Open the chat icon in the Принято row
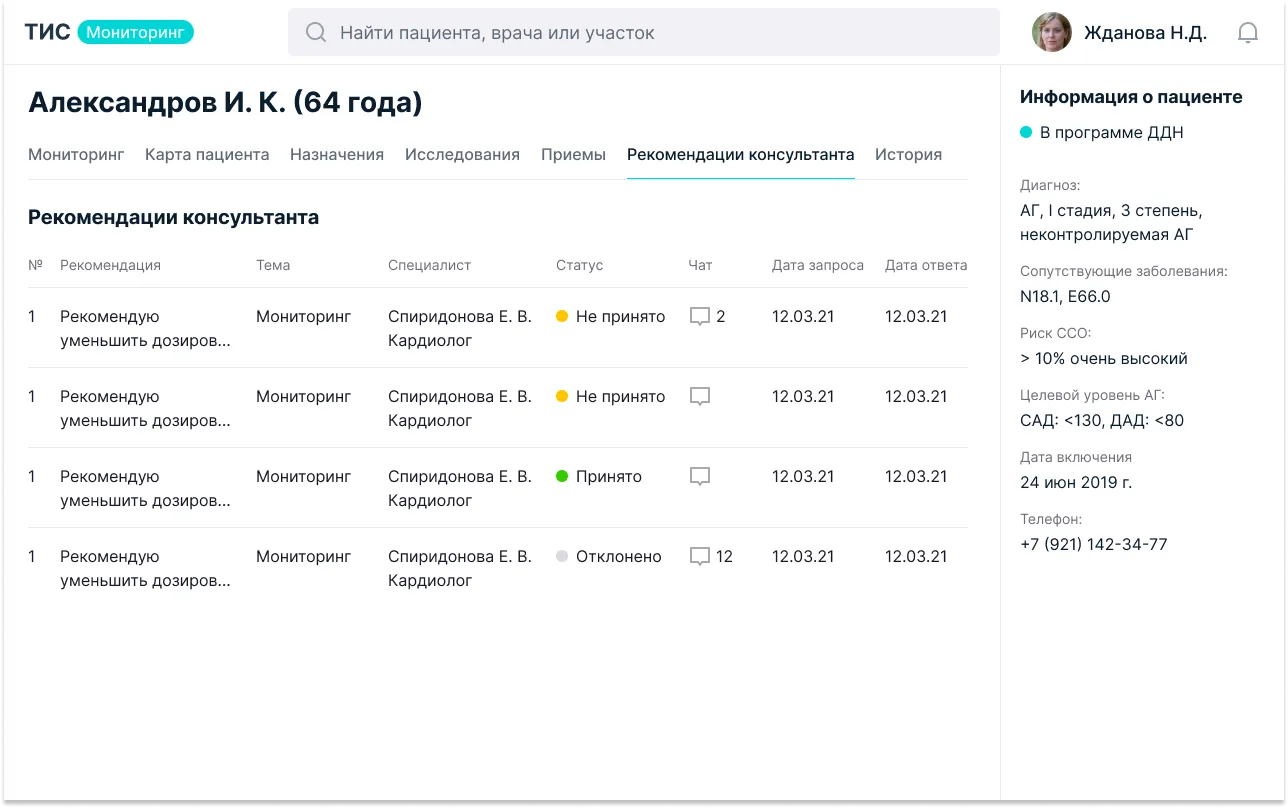 [x=700, y=477]
